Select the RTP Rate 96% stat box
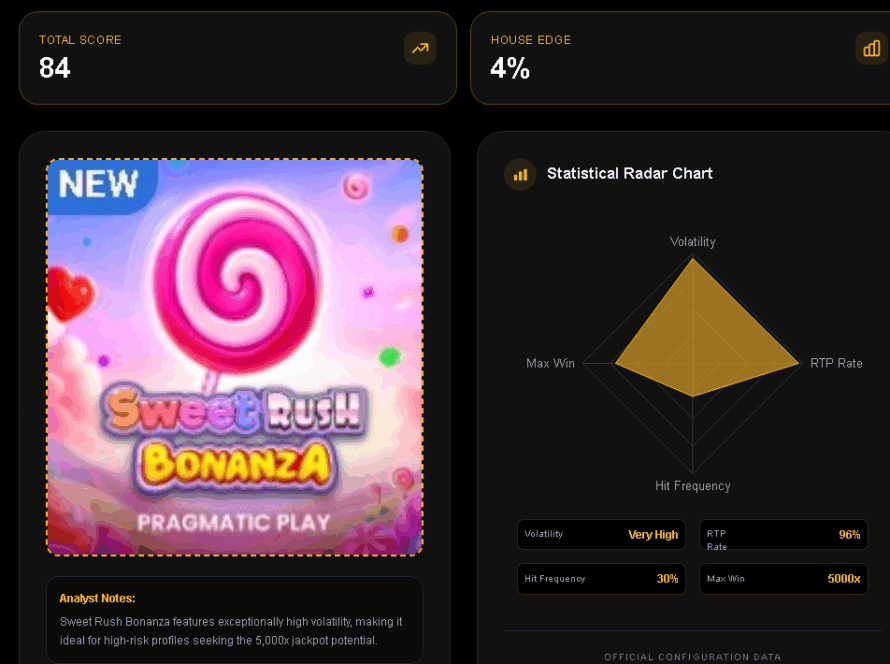The height and width of the screenshot is (664, 890). (x=783, y=535)
